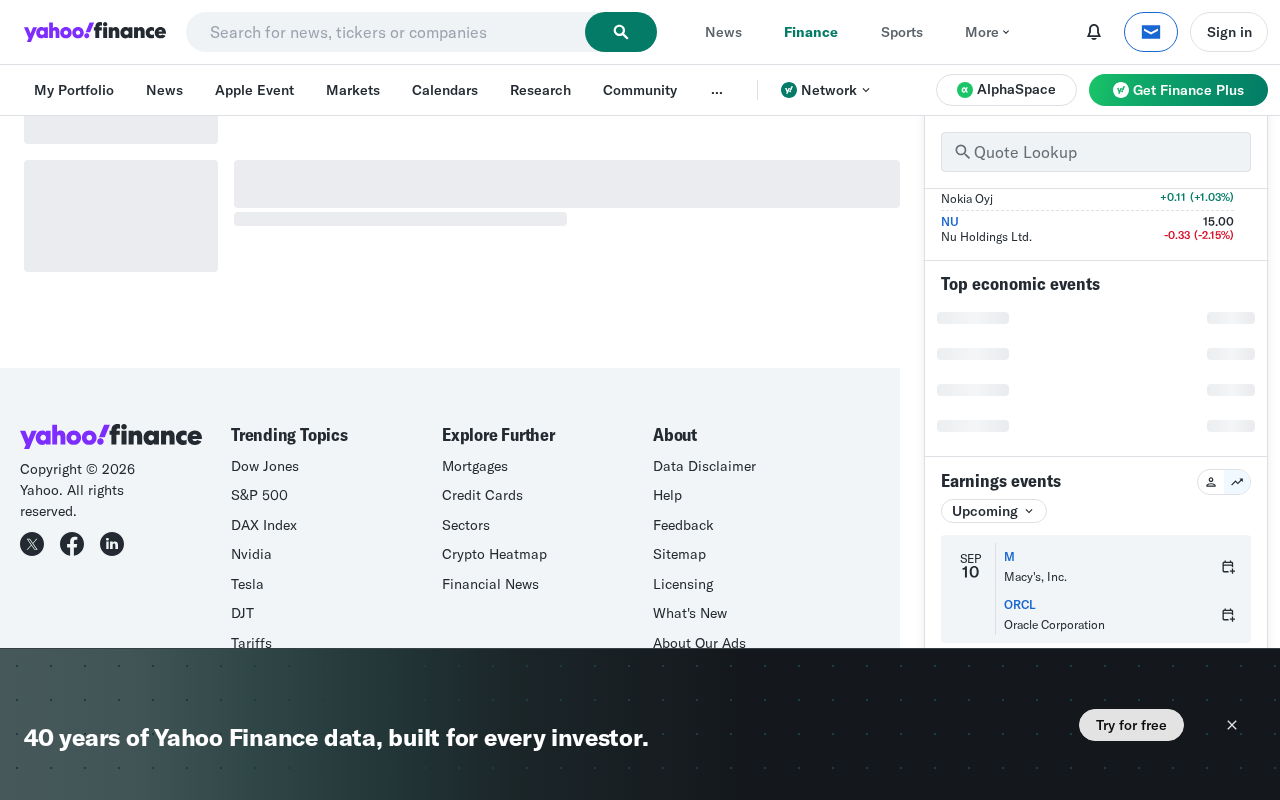Open S&P 500 trending topic
This screenshot has height=800, width=1280.
coord(259,495)
